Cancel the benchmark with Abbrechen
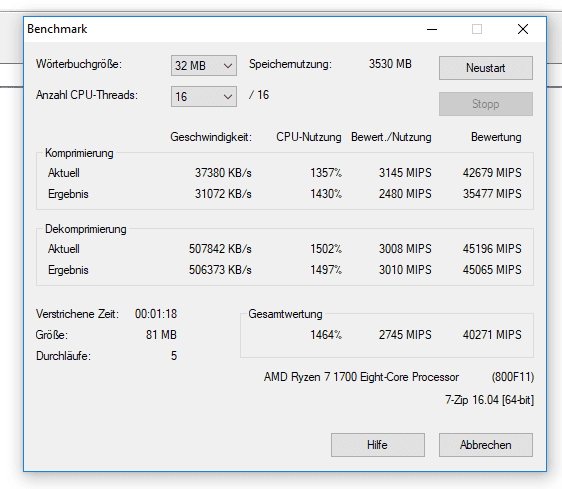 [486, 445]
